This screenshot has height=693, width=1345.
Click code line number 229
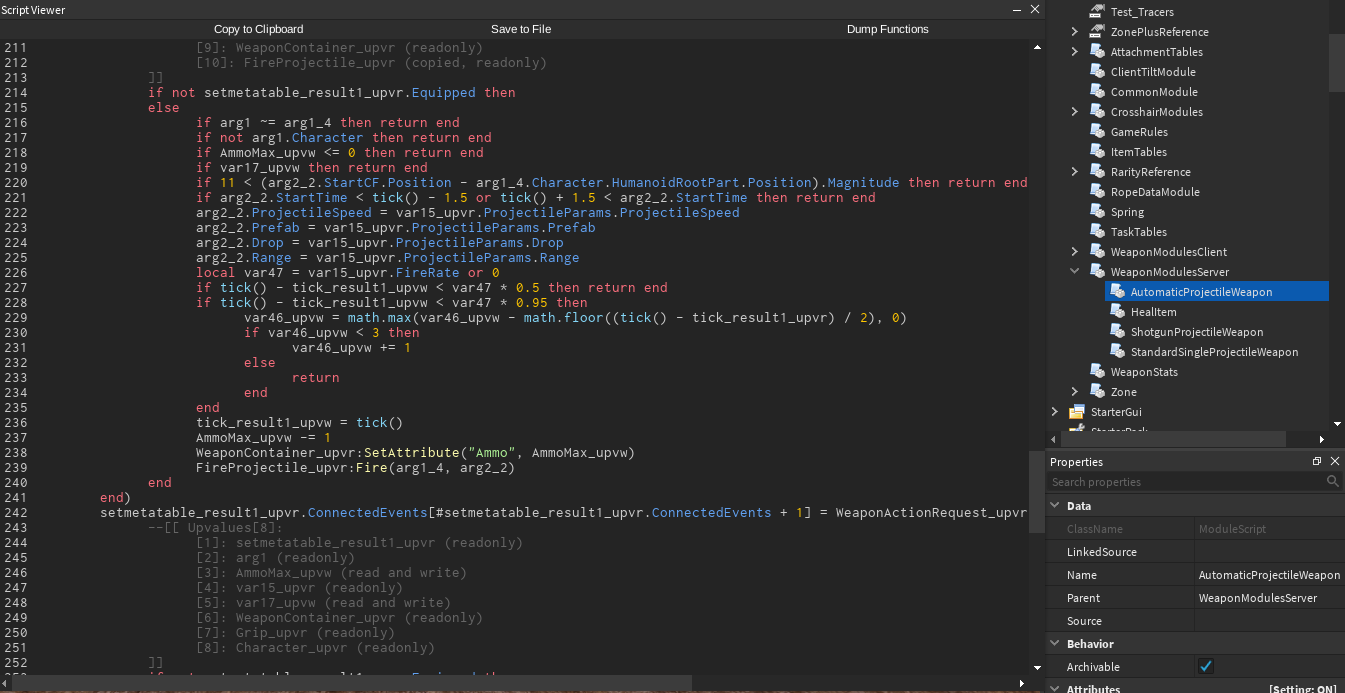click(x=15, y=318)
